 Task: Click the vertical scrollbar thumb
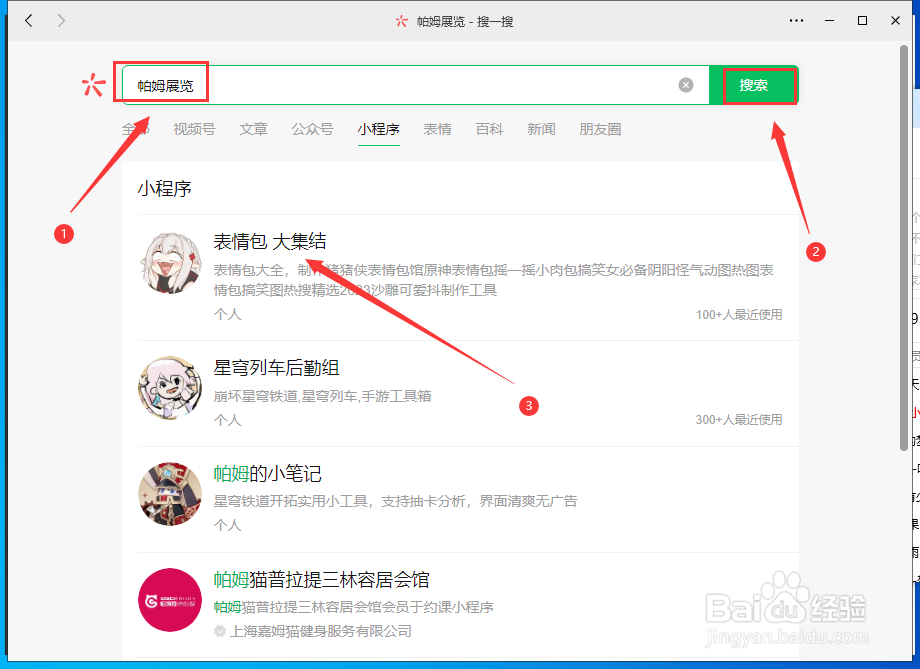pyautogui.click(x=904, y=248)
